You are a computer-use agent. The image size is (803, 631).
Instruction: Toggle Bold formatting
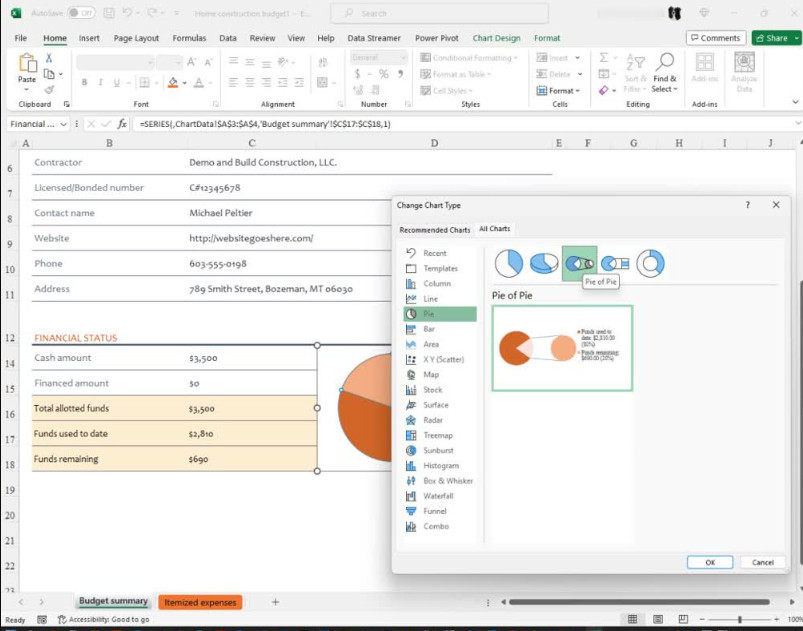point(84,82)
